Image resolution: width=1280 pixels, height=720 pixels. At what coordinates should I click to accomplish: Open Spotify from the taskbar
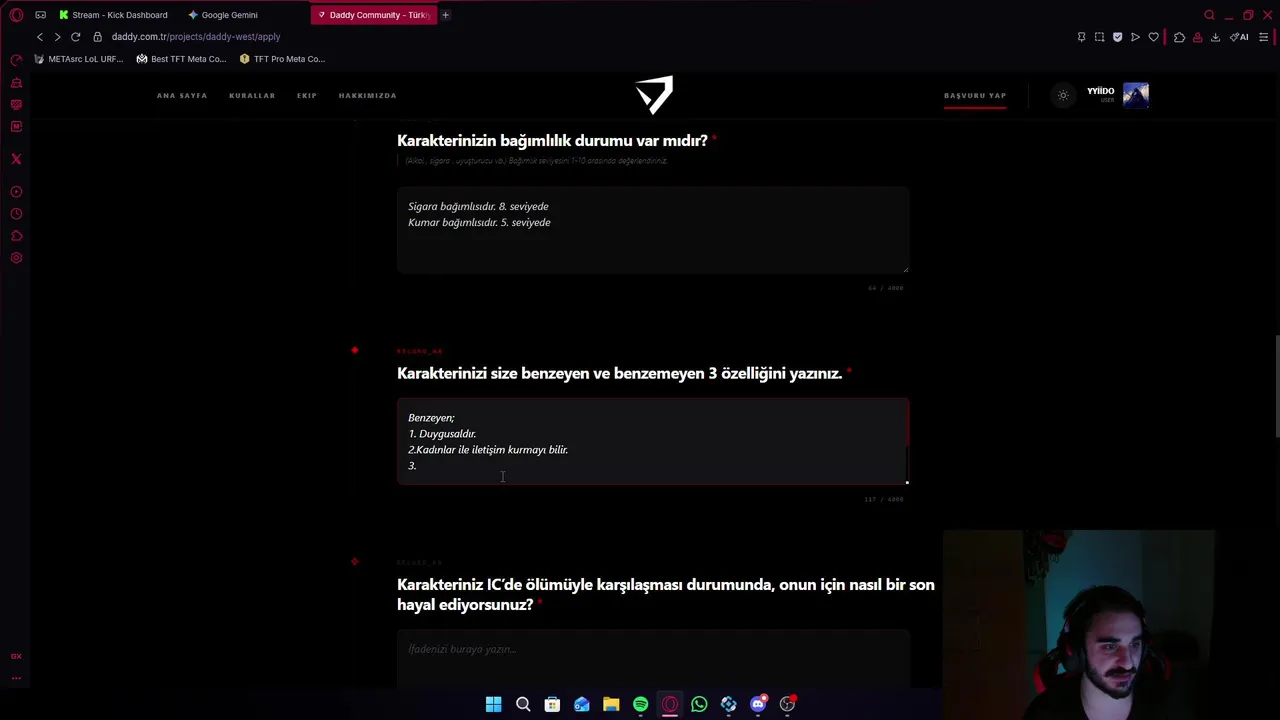click(640, 704)
